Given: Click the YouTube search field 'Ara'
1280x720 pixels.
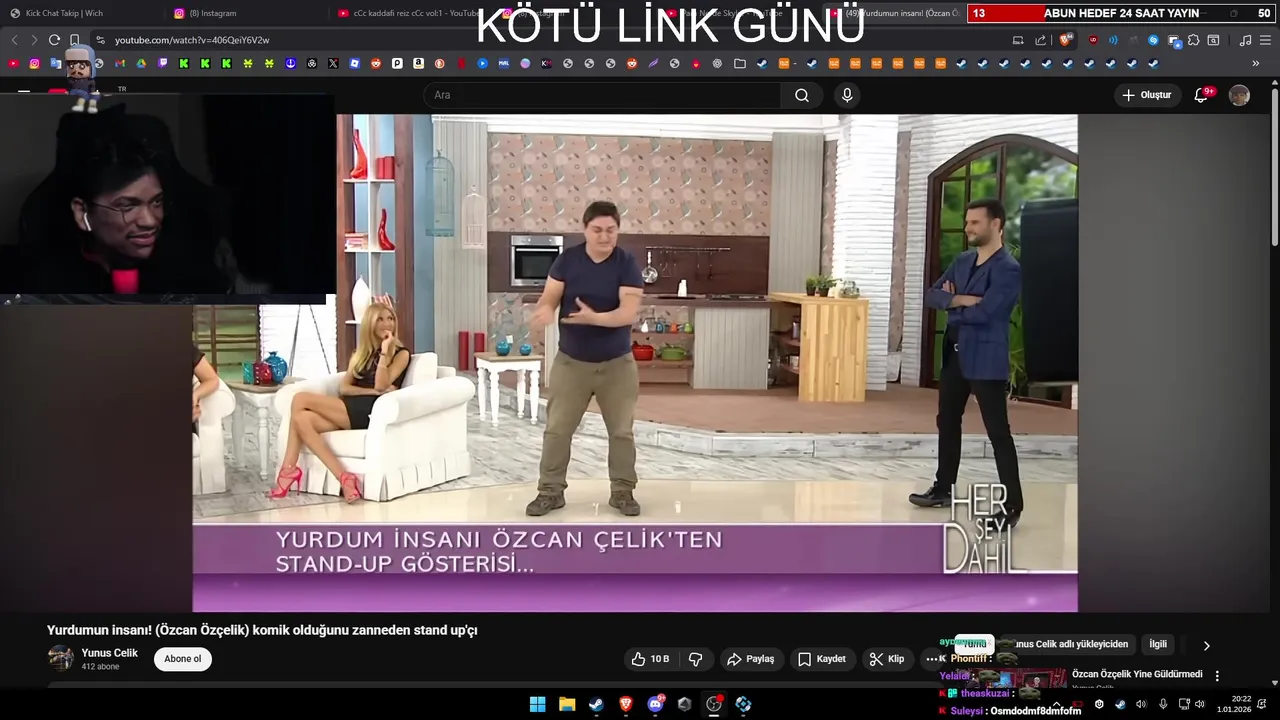Looking at the screenshot, I should point(604,95).
